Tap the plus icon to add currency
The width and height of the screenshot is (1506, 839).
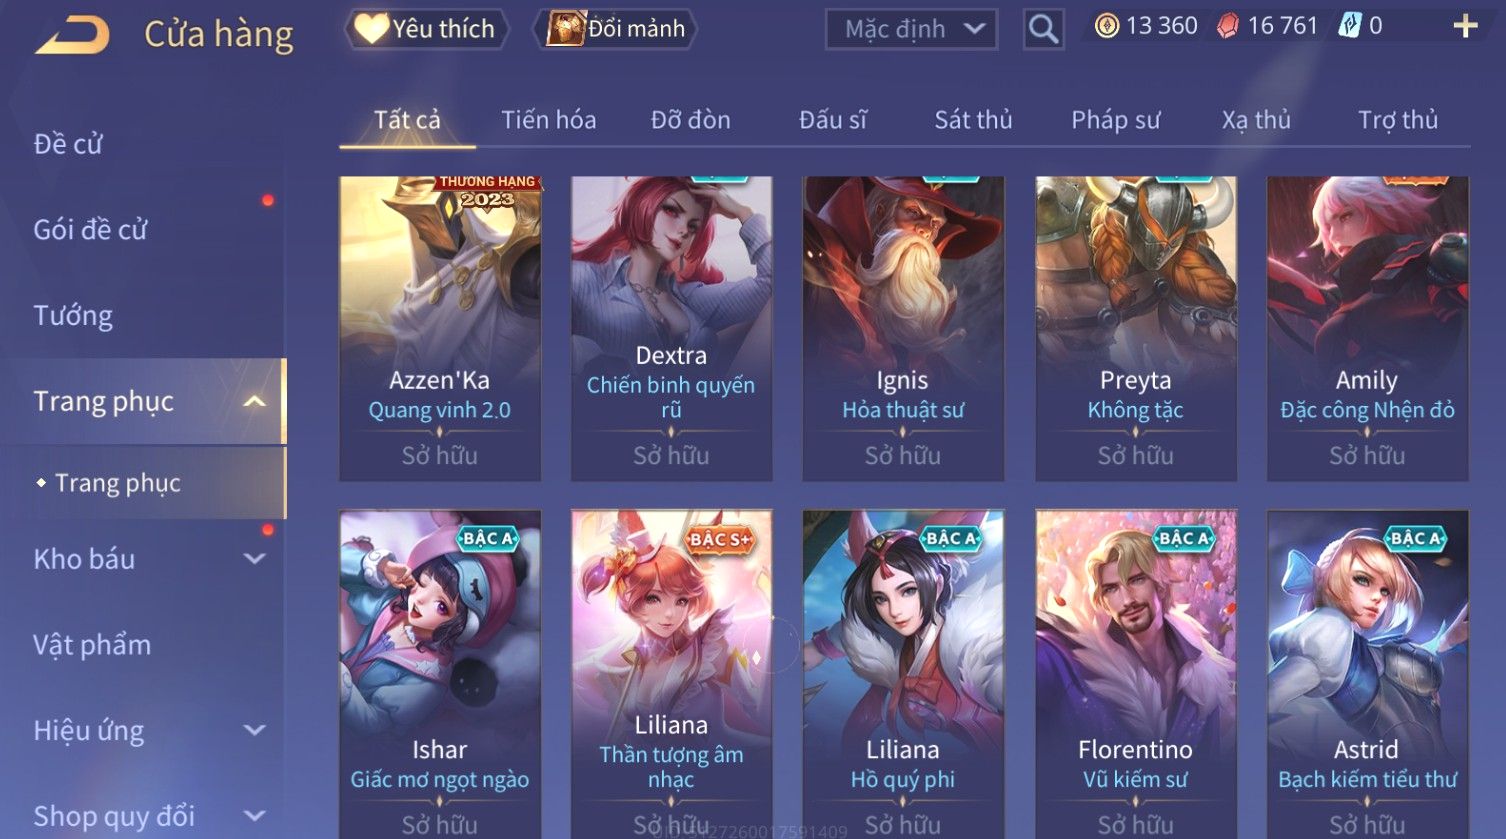(1465, 27)
